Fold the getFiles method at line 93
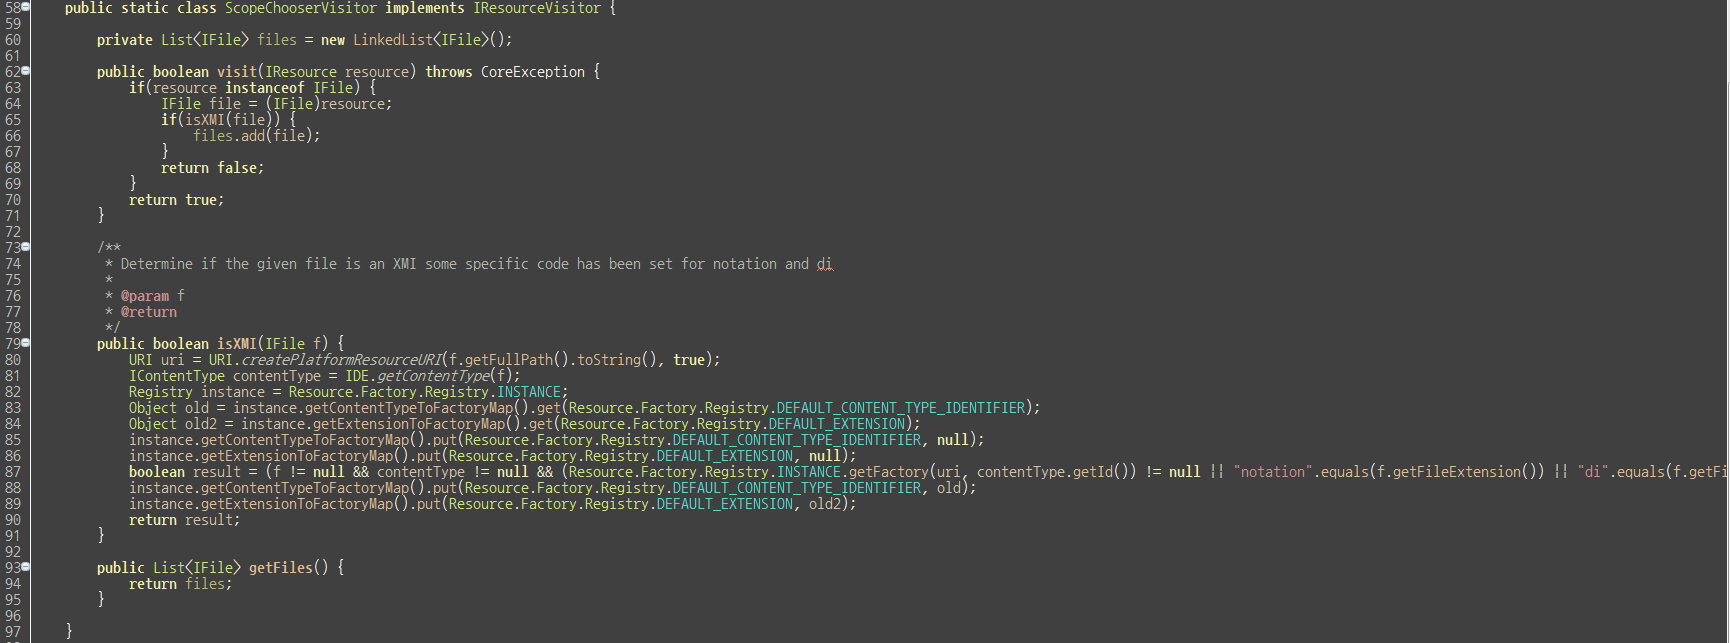Viewport: 1730px width, 643px height. (26, 567)
